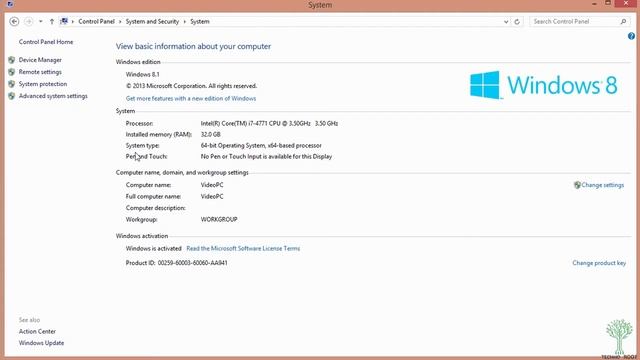The width and height of the screenshot is (640, 360).
Task: Close the System window
Action: pos(626,4)
